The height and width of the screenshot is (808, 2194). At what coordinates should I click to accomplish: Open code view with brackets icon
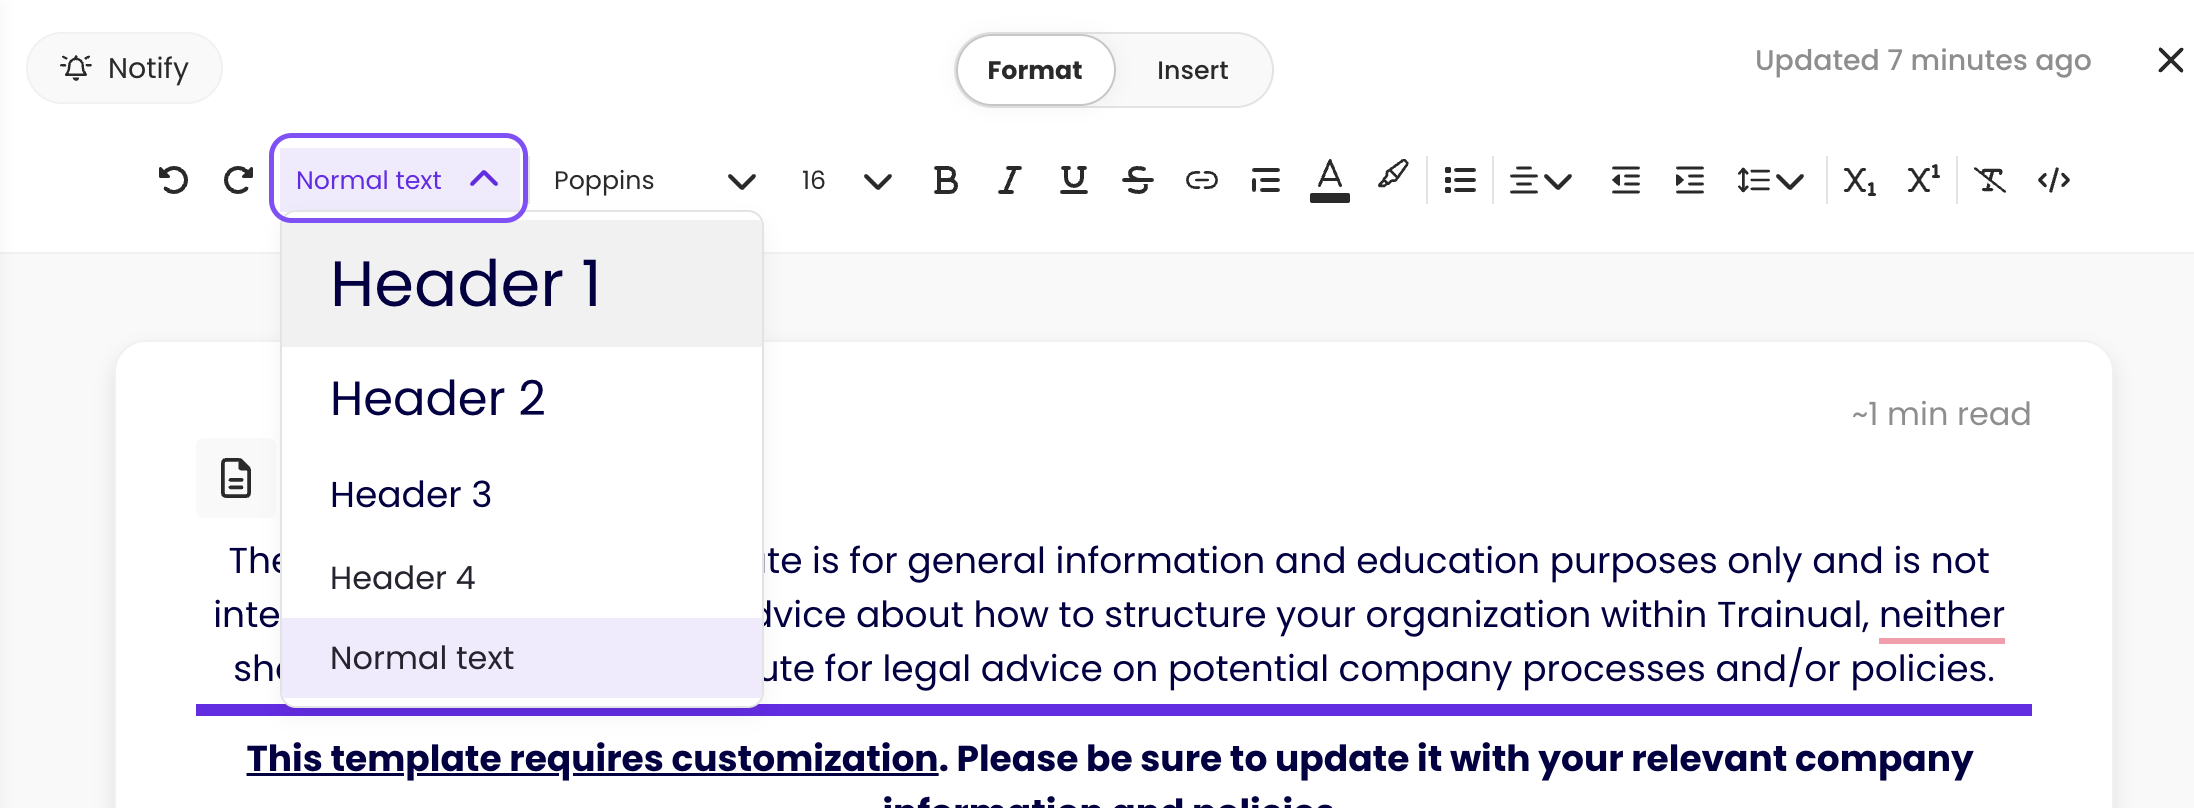(x=2053, y=180)
